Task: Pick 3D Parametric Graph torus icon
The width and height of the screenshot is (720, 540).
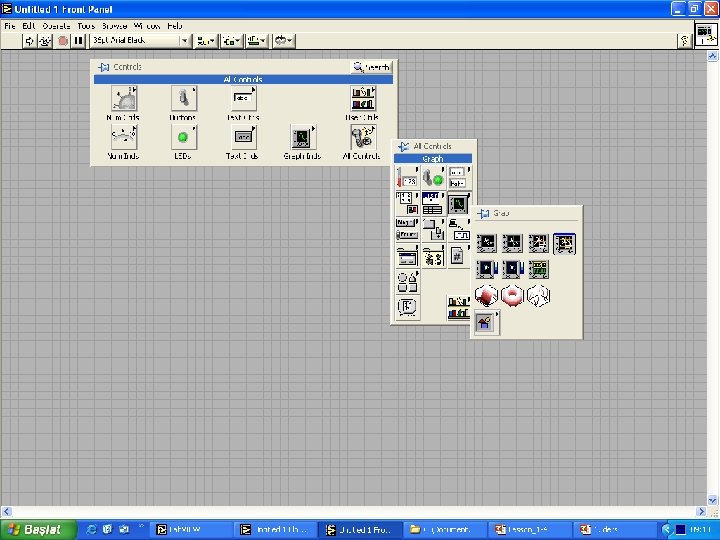Action: point(512,295)
